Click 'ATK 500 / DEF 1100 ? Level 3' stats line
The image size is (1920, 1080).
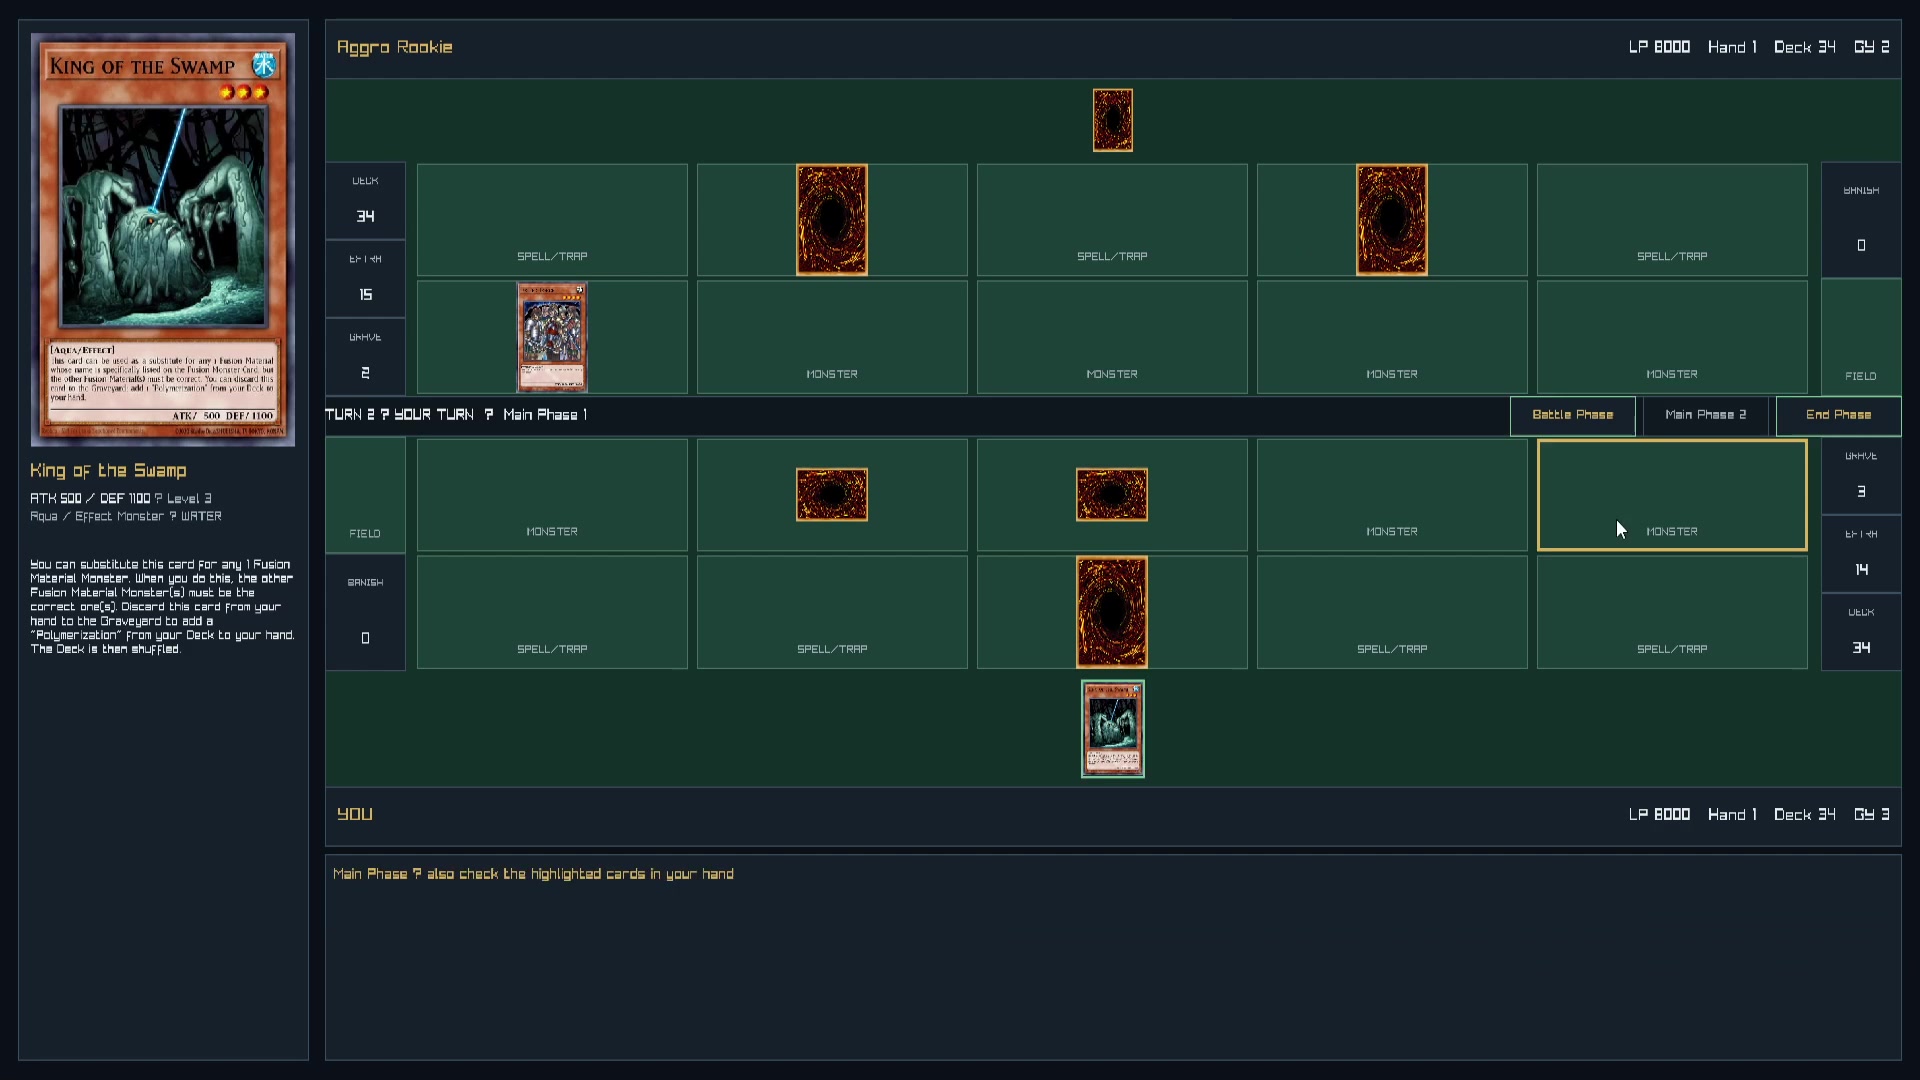pyautogui.click(x=121, y=498)
